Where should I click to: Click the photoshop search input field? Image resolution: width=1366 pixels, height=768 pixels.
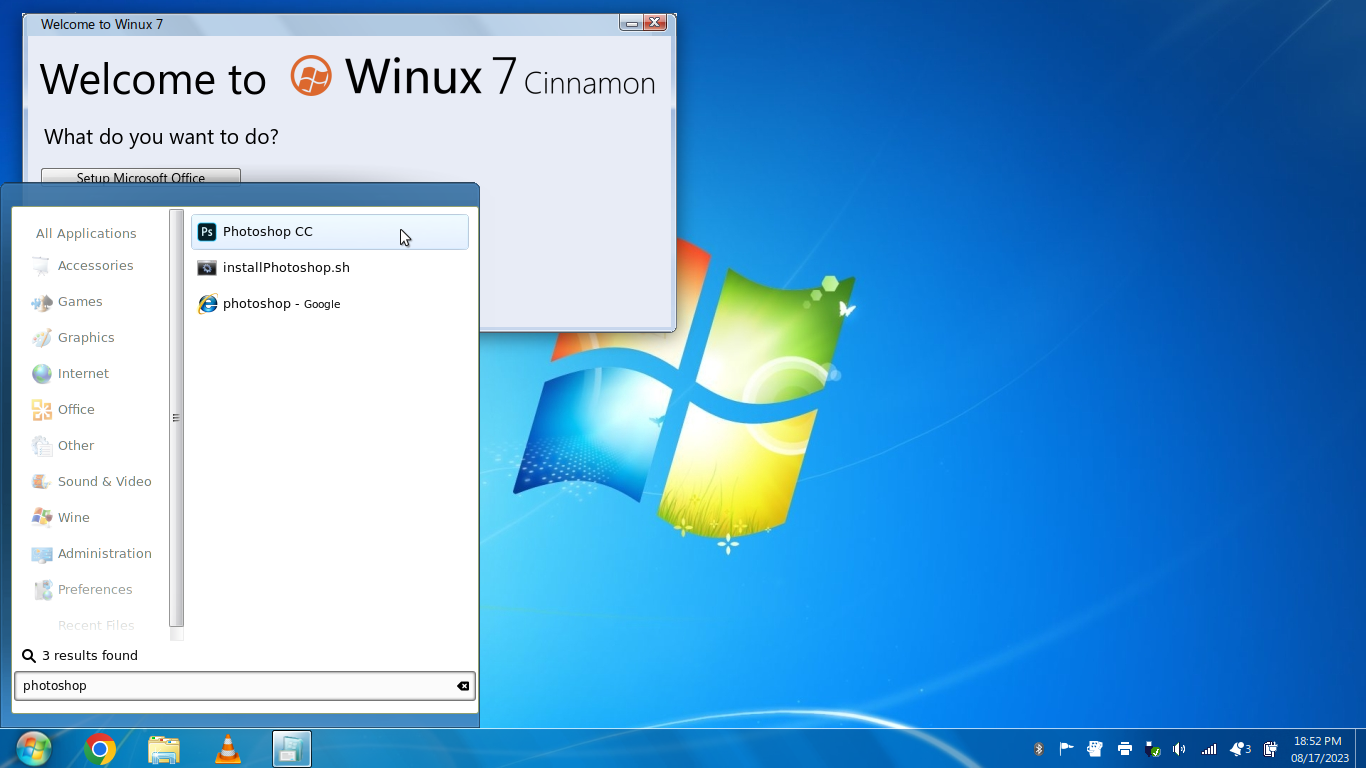click(244, 686)
